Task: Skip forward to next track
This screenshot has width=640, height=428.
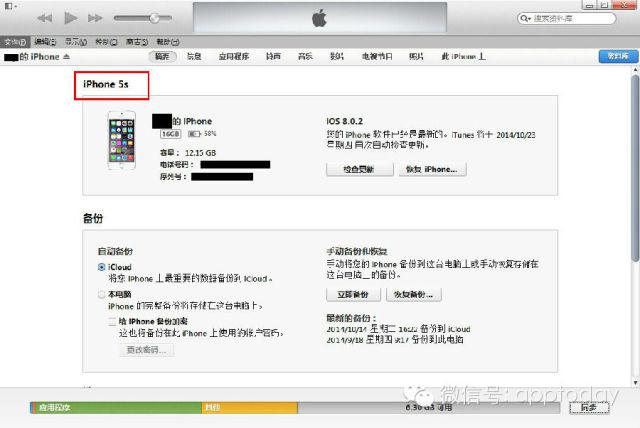Action: pos(95,18)
